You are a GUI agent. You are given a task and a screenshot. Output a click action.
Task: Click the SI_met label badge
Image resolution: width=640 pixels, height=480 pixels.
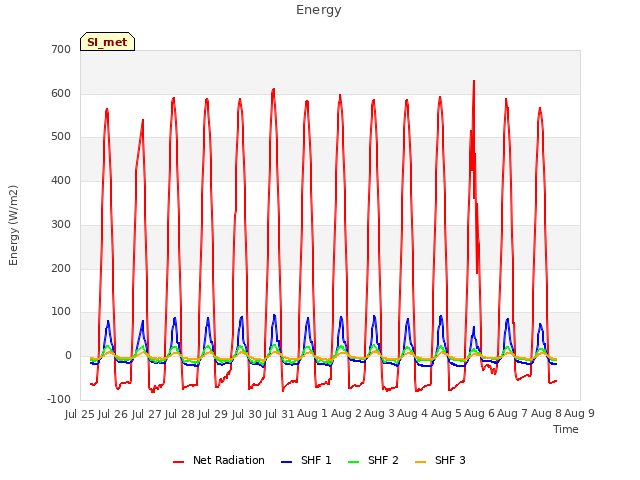(107, 42)
